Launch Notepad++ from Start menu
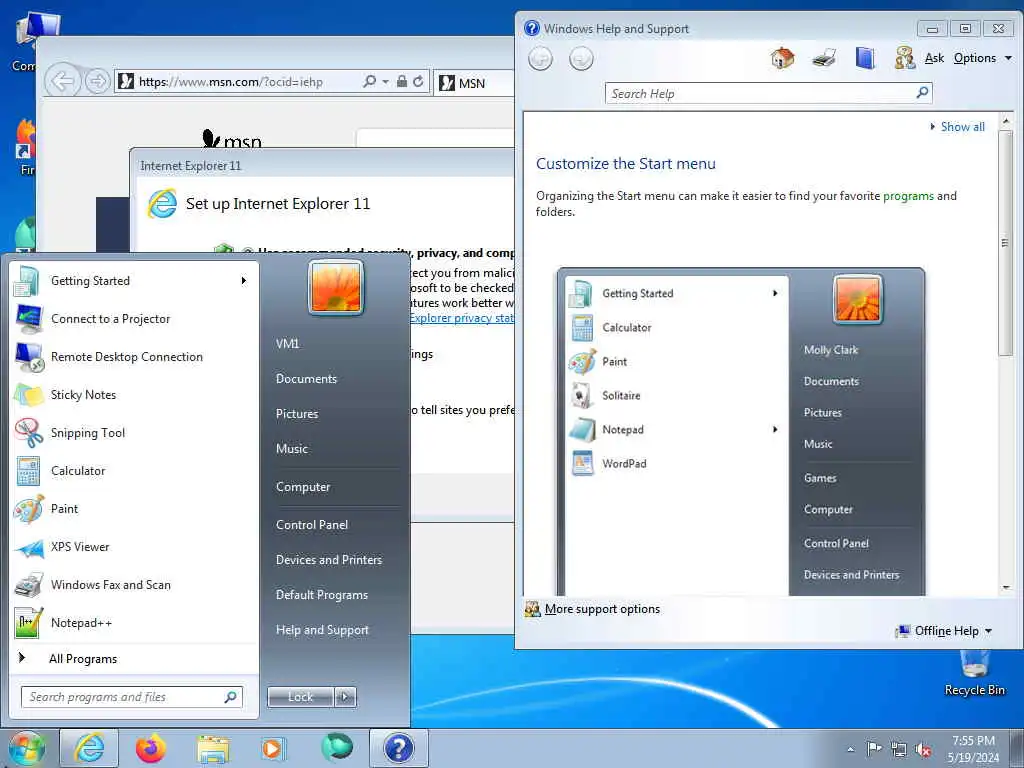The height and width of the screenshot is (768, 1024). (x=134, y=622)
